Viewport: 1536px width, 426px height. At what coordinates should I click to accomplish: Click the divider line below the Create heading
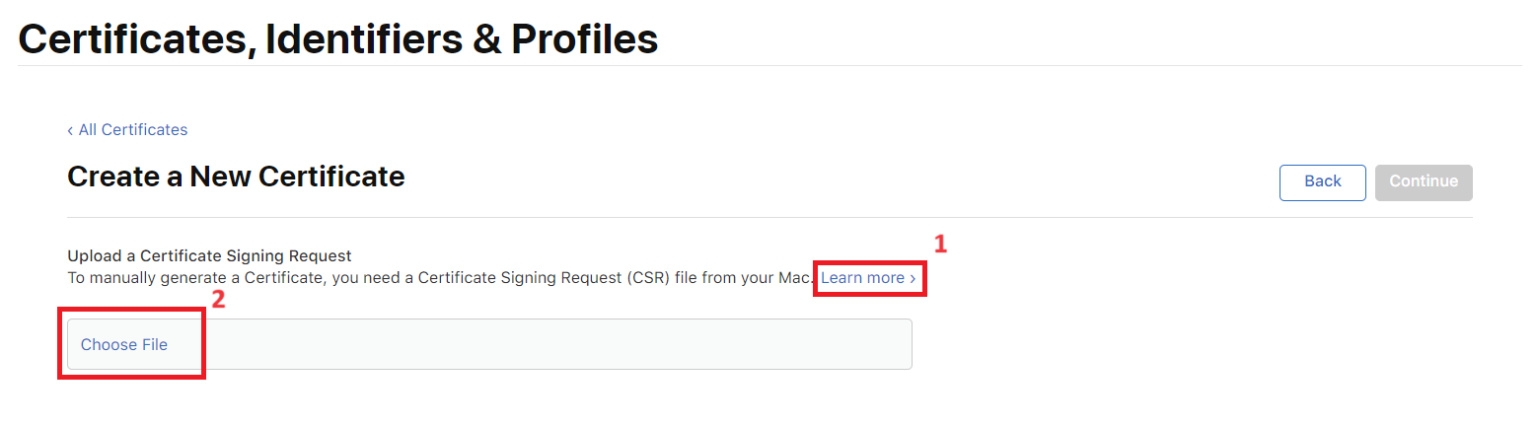770,217
